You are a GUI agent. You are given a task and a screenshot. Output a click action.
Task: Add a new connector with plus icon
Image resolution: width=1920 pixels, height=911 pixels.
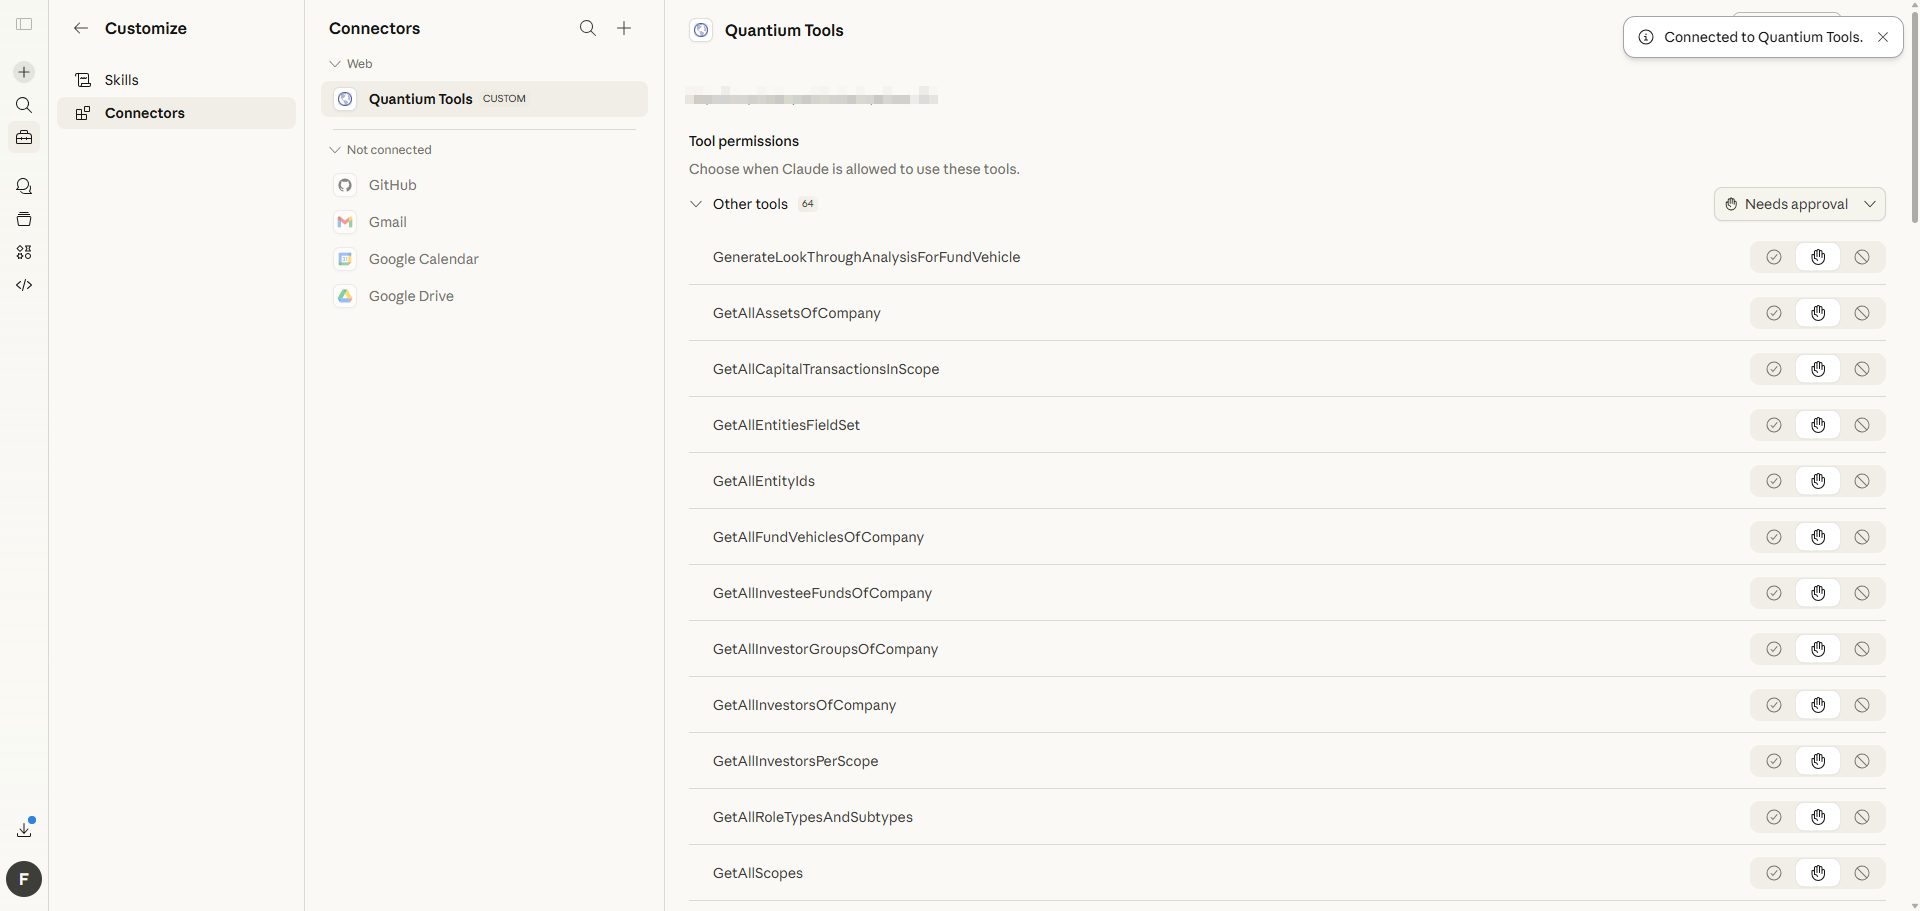click(624, 28)
